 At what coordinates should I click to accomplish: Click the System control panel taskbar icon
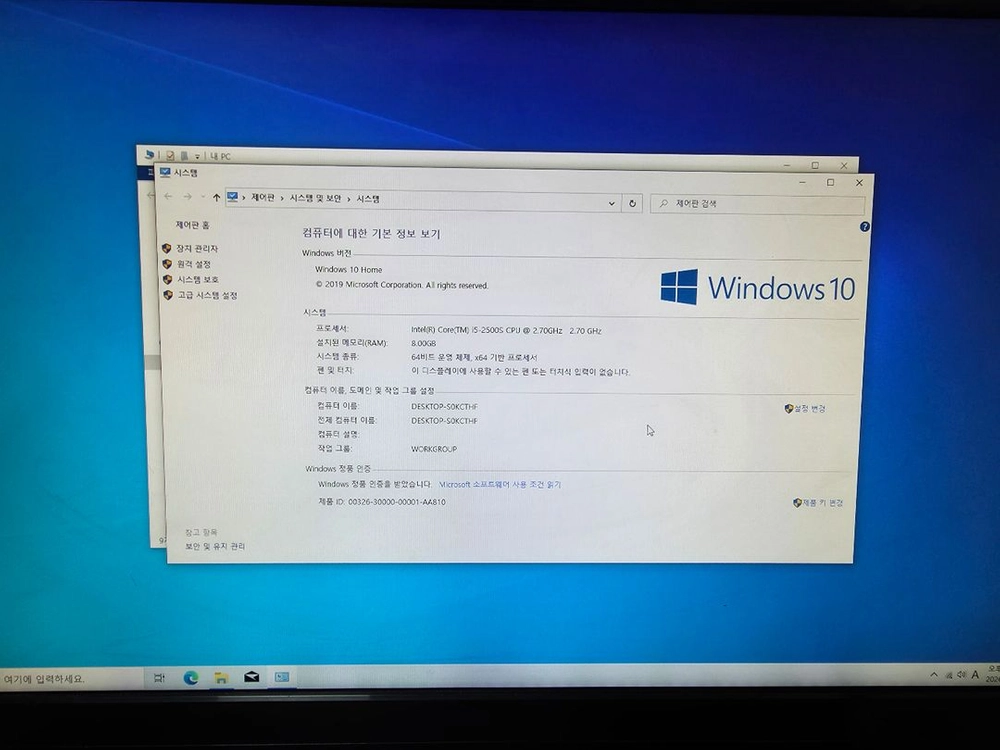point(282,677)
